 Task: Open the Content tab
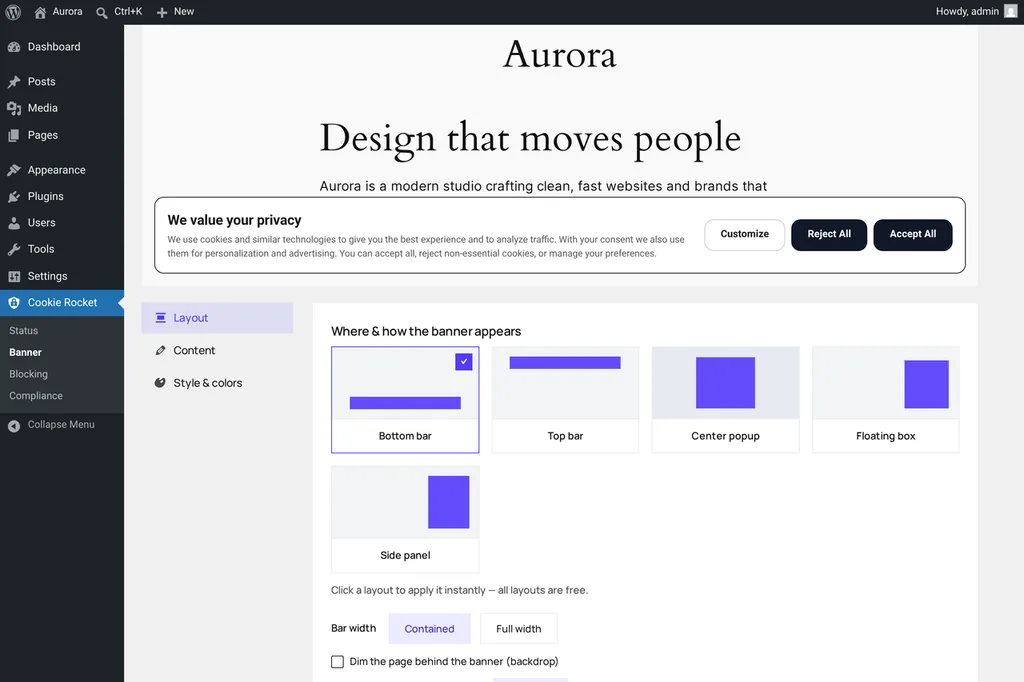pos(217,350)
